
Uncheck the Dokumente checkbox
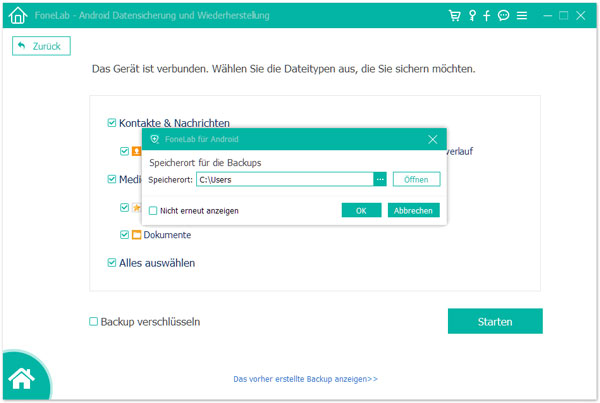coord(124,235)
